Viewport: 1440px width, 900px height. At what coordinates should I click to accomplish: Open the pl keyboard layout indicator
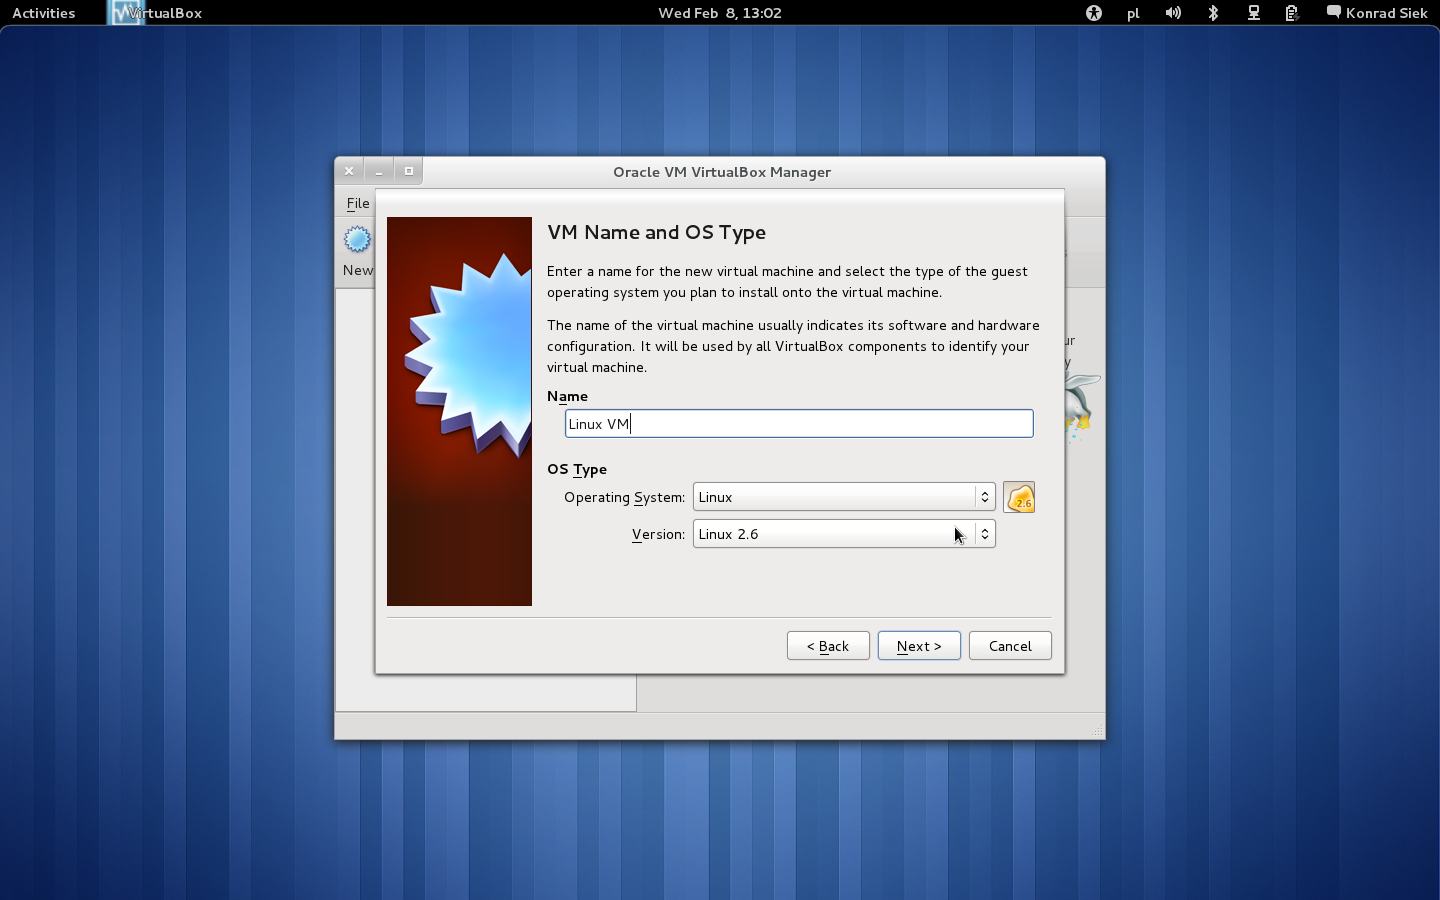1133,13
